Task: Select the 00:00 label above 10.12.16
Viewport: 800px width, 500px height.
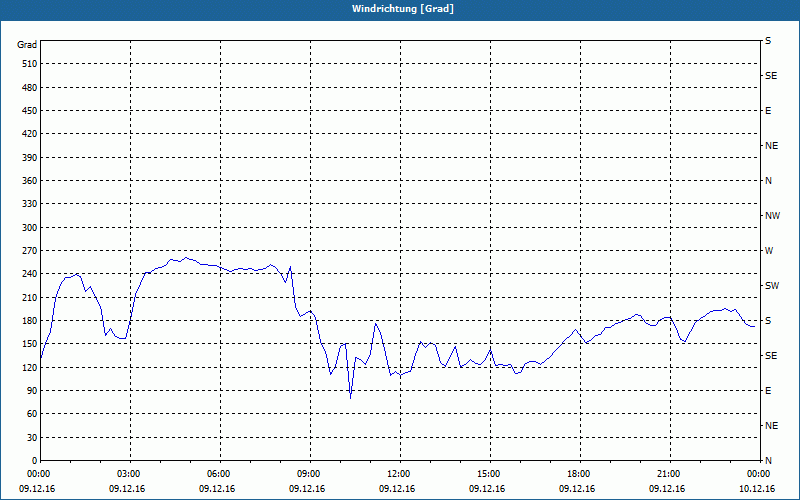Action: [759, 474]
